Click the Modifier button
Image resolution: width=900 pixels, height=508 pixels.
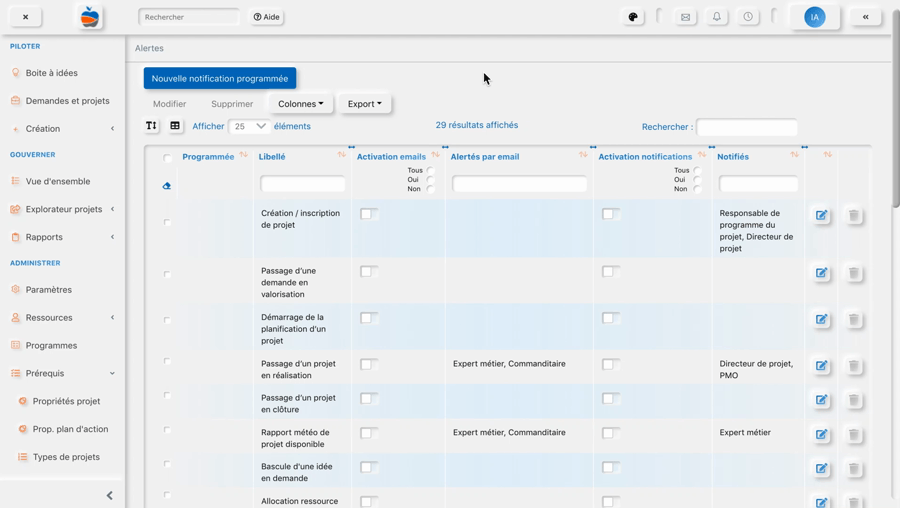[x=169, y=104]
